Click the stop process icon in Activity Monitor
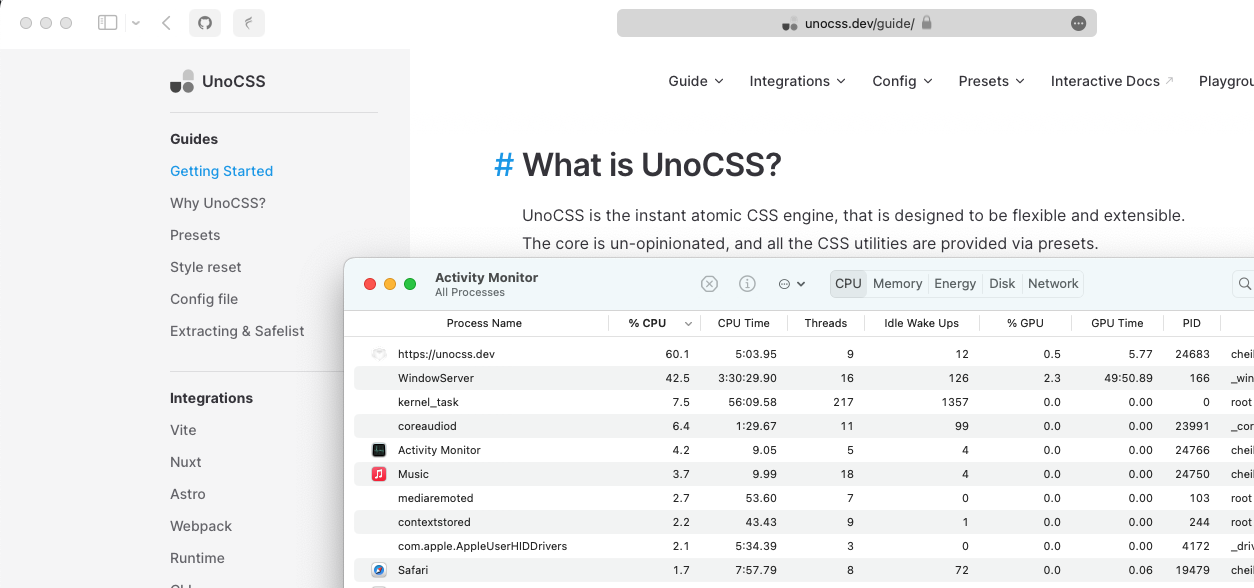 point(709,283)
